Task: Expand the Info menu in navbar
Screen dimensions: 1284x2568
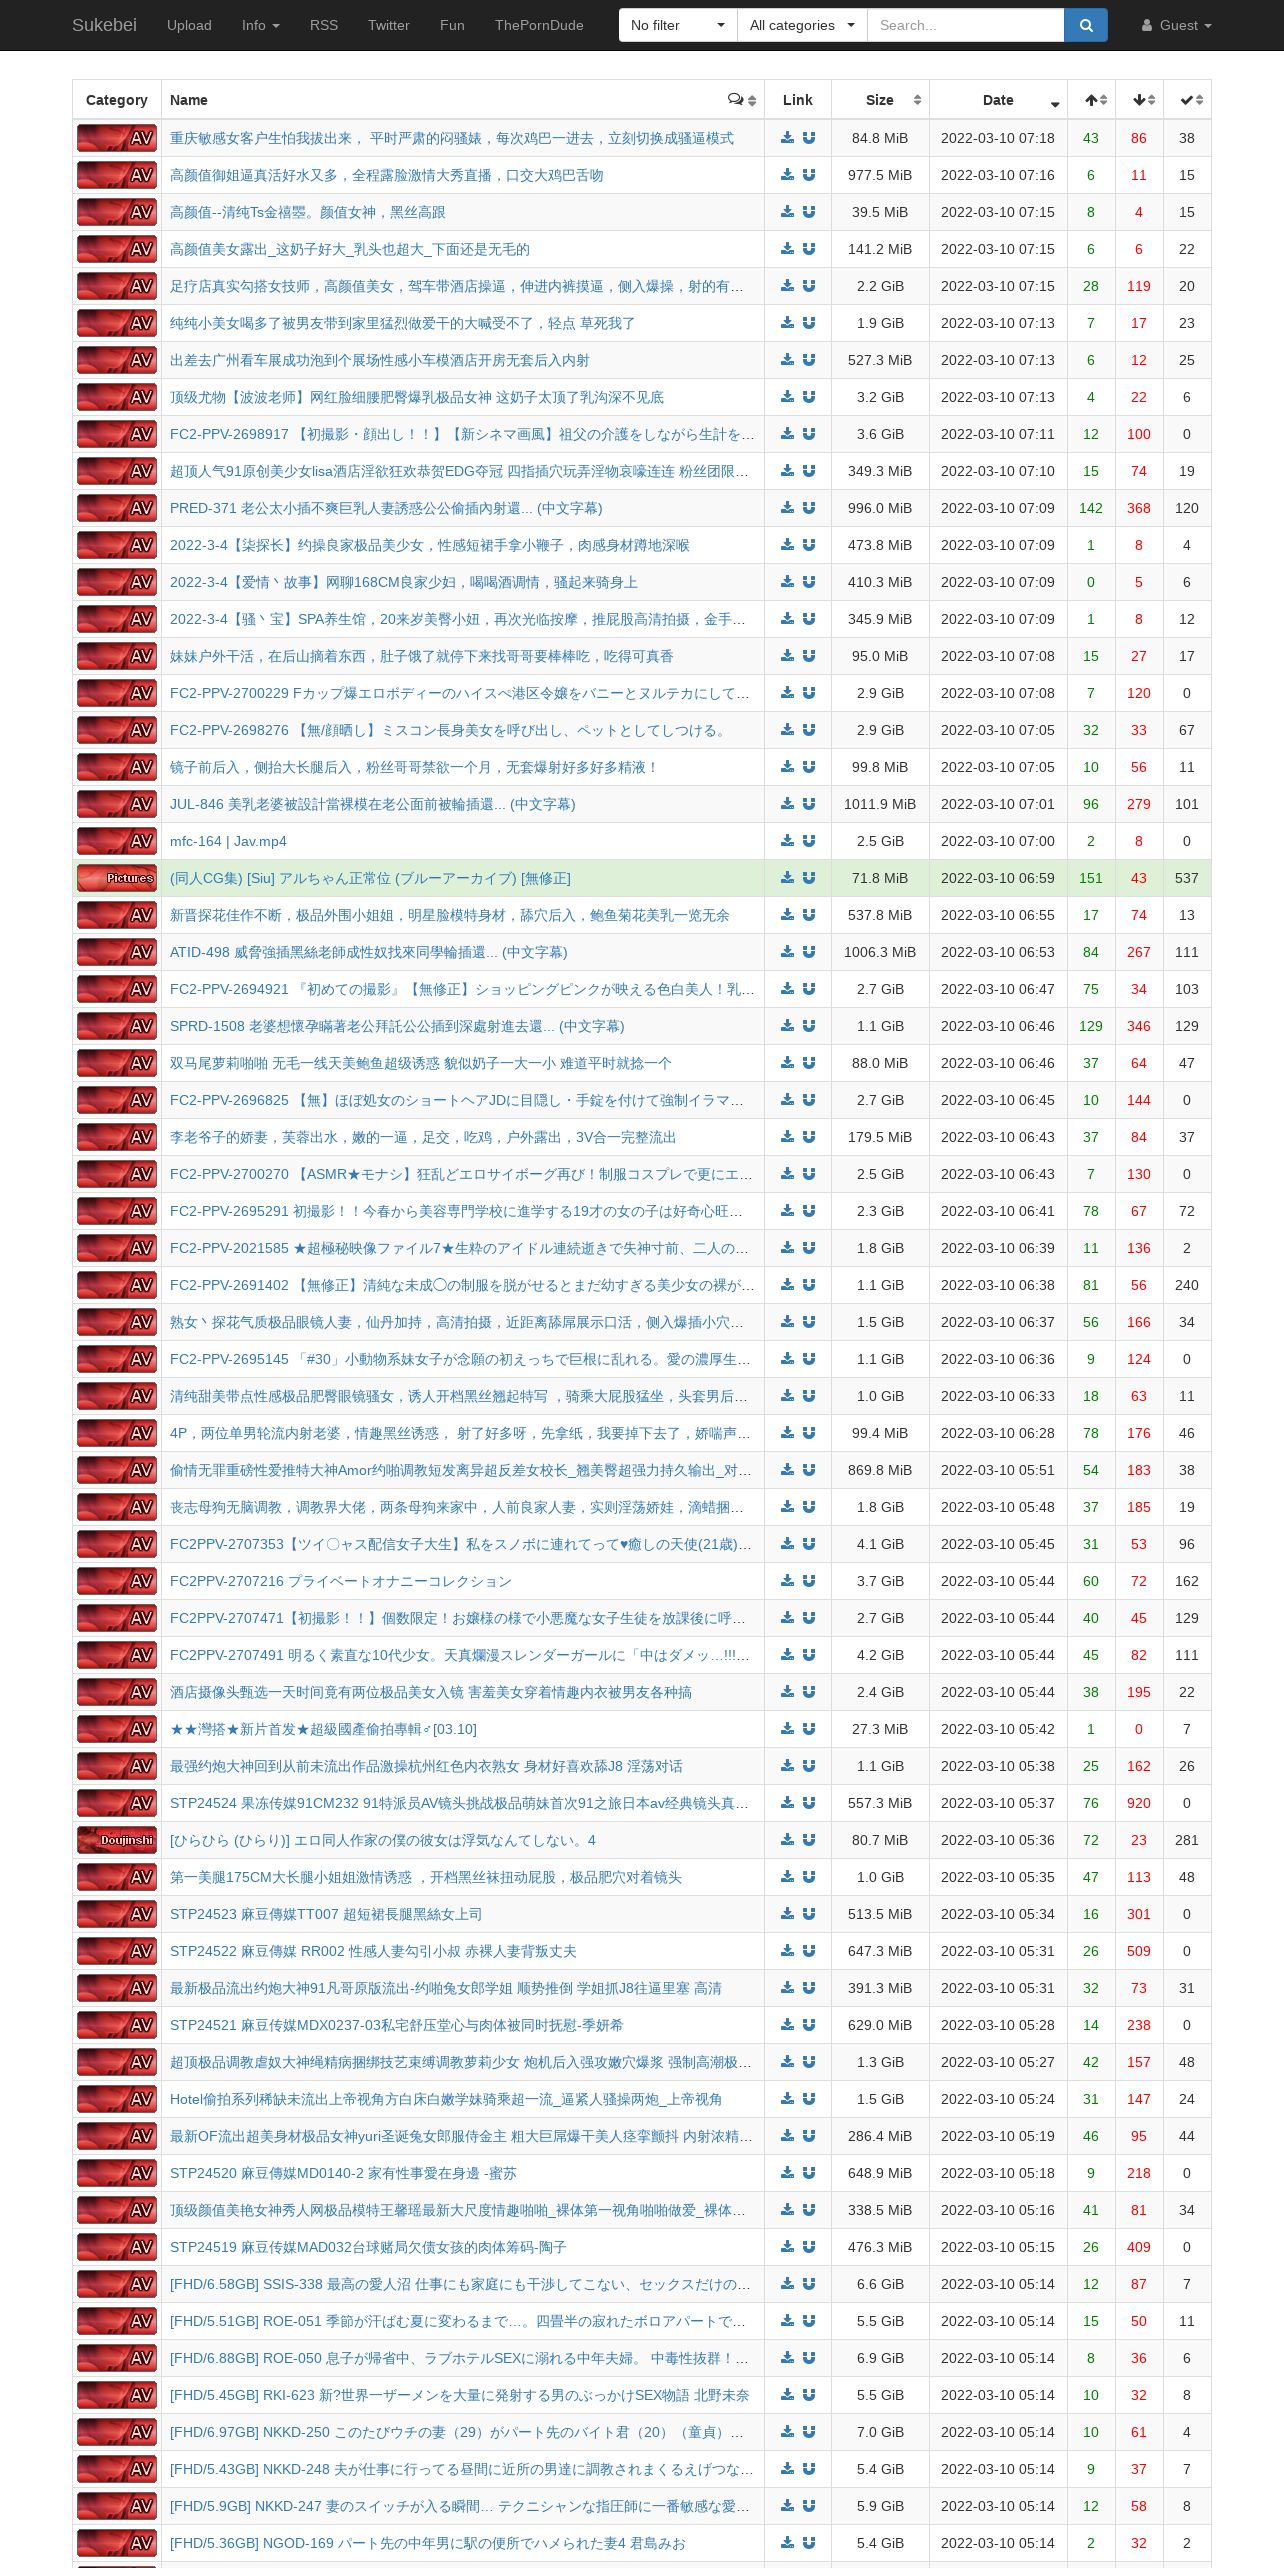Action: click(261, 25)
